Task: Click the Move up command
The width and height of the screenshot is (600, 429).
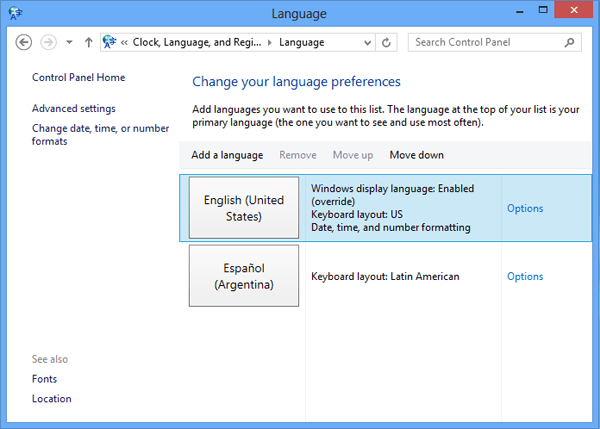Action: coord(352,155)
